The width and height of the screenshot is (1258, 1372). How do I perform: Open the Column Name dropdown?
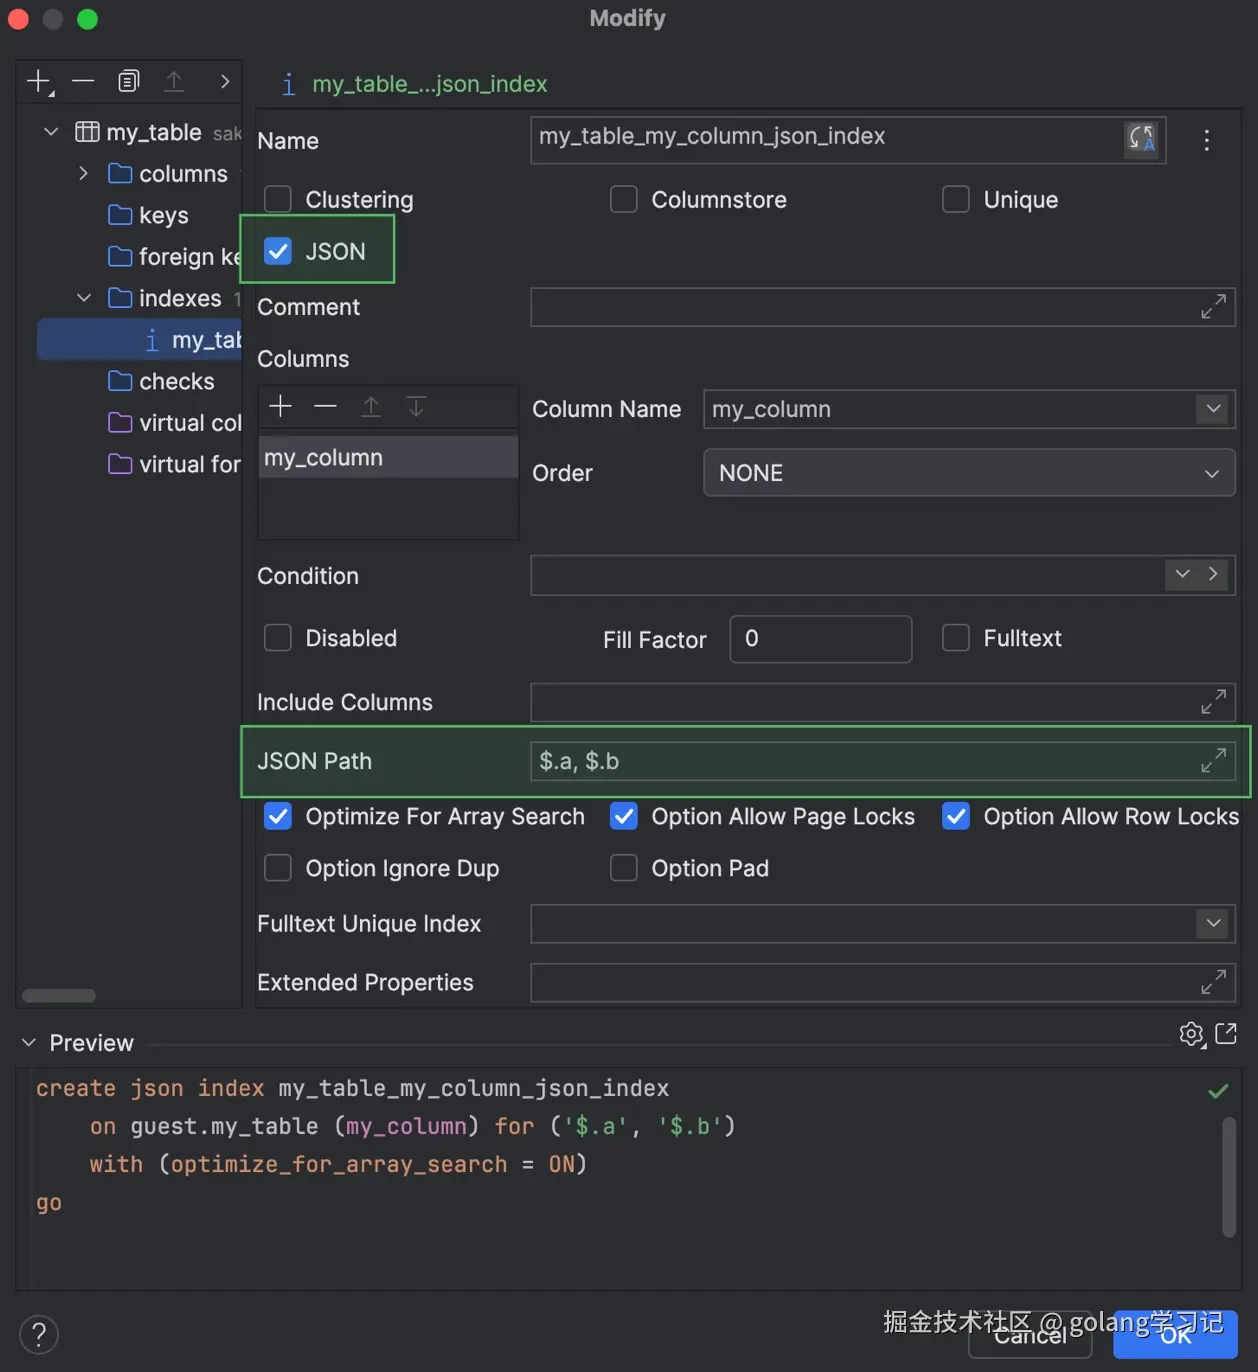pos(1213,409)
